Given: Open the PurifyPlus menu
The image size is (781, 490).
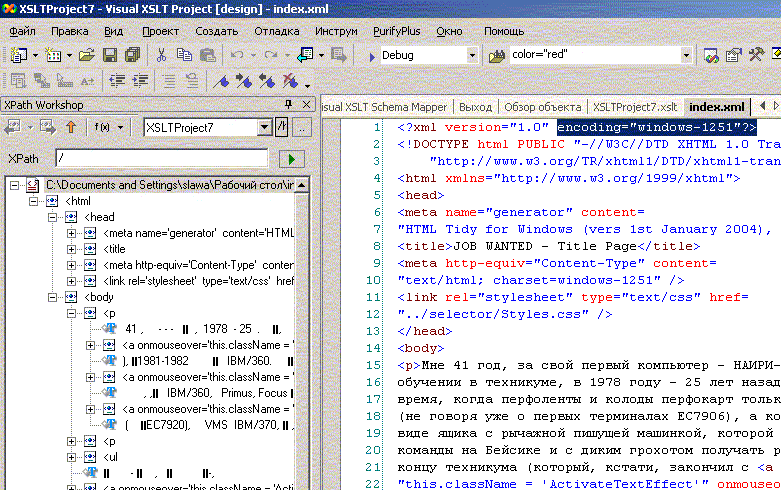Looking at the screenshot, I should (396, 31).
